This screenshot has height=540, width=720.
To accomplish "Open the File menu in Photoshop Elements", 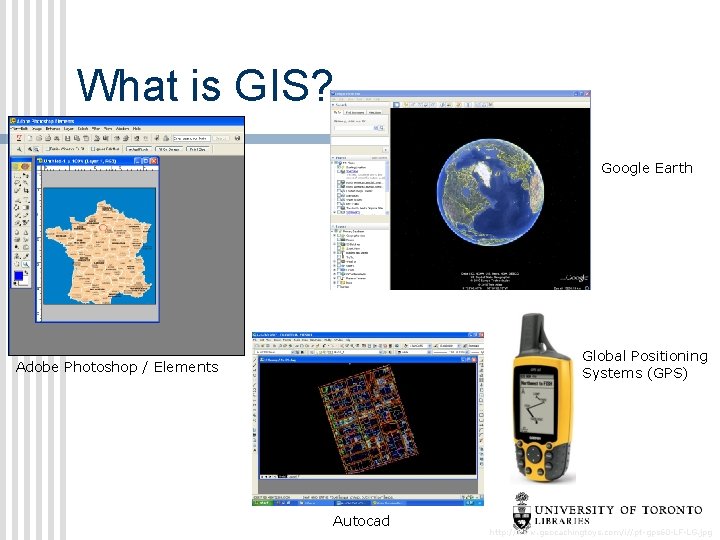I will tap(14, 129).
